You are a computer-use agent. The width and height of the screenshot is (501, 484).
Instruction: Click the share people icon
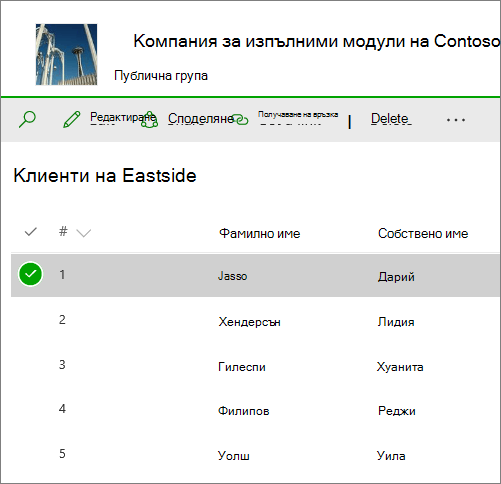click(149, 120)
